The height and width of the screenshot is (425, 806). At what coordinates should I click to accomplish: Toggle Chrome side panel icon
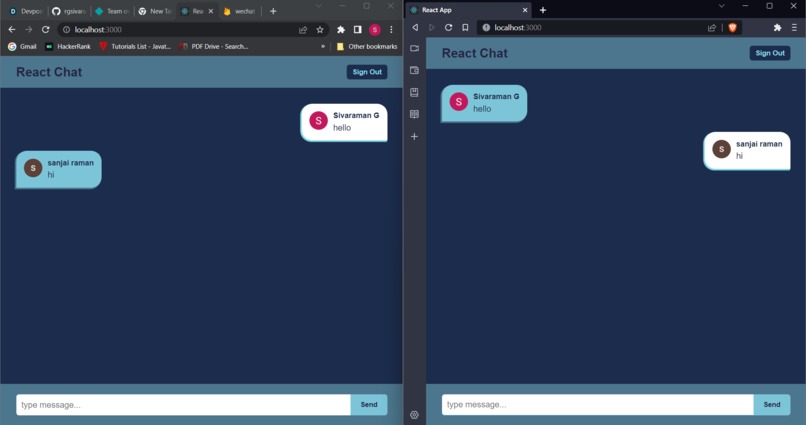(358, 30)
